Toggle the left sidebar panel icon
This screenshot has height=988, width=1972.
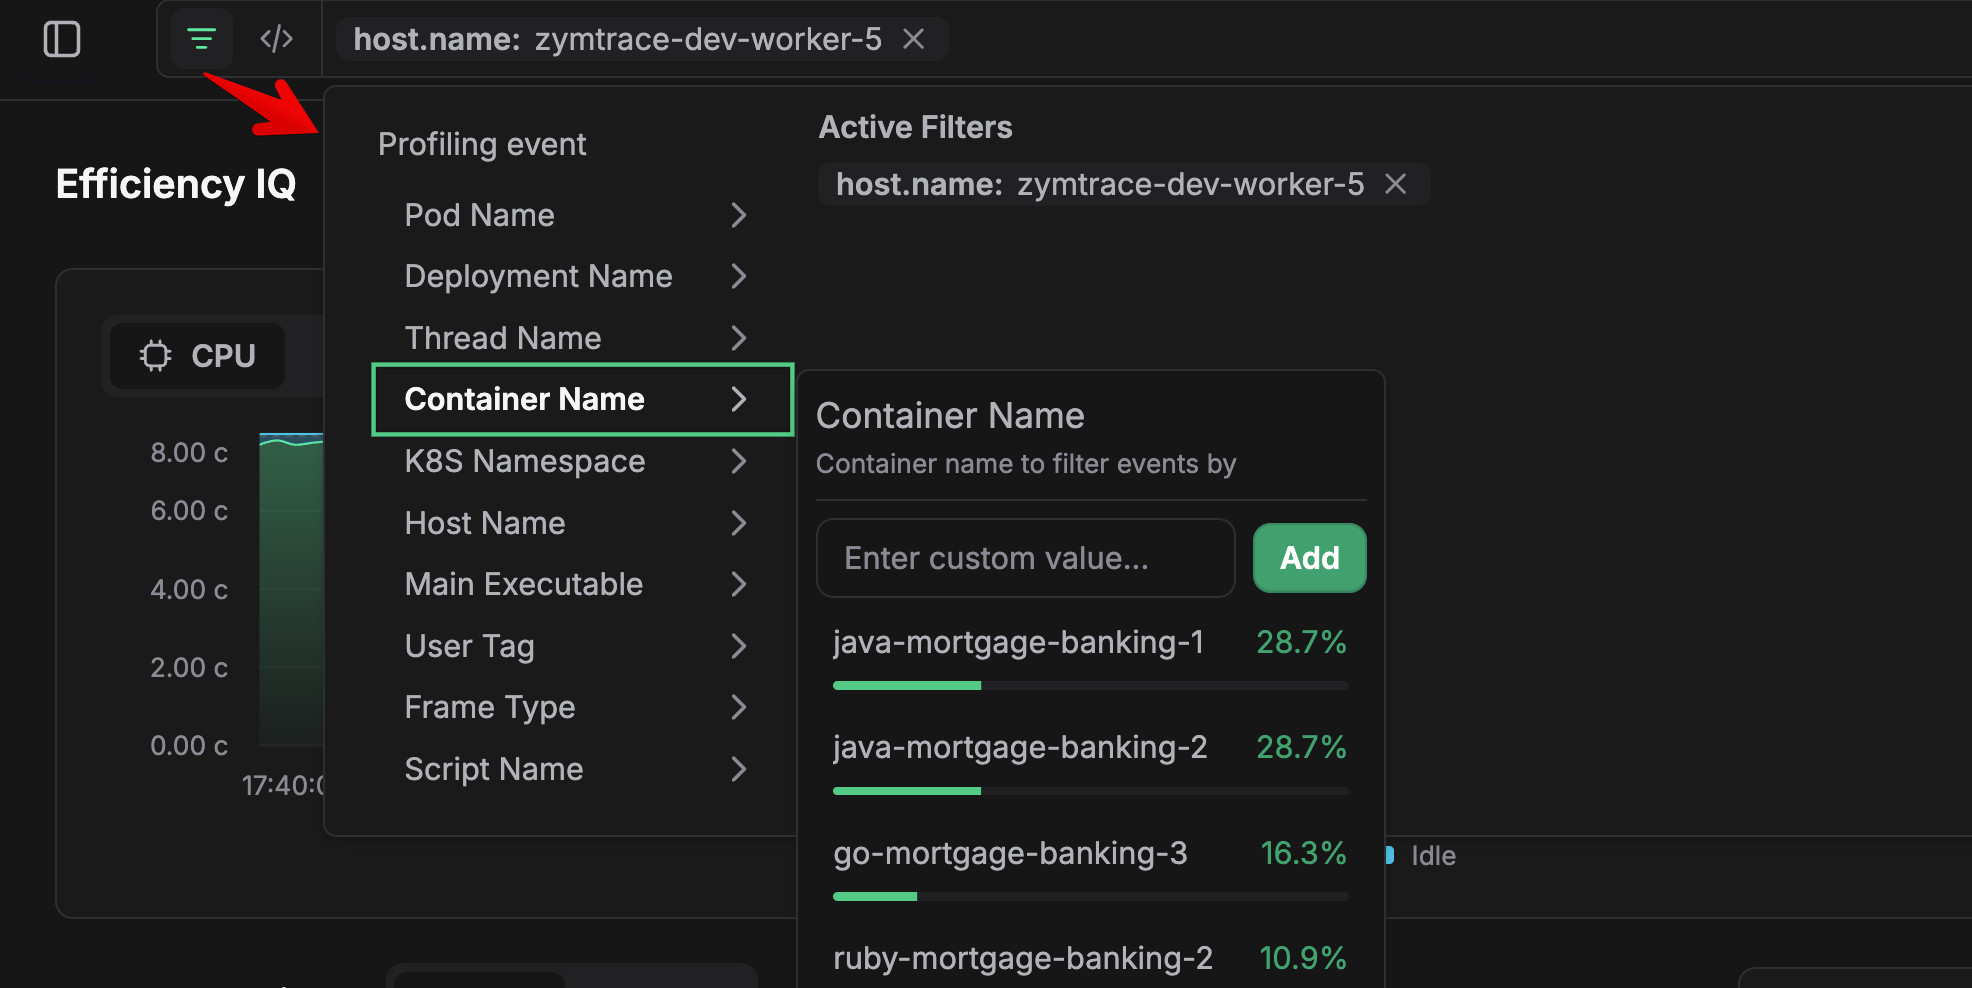(x=62, y=39)
